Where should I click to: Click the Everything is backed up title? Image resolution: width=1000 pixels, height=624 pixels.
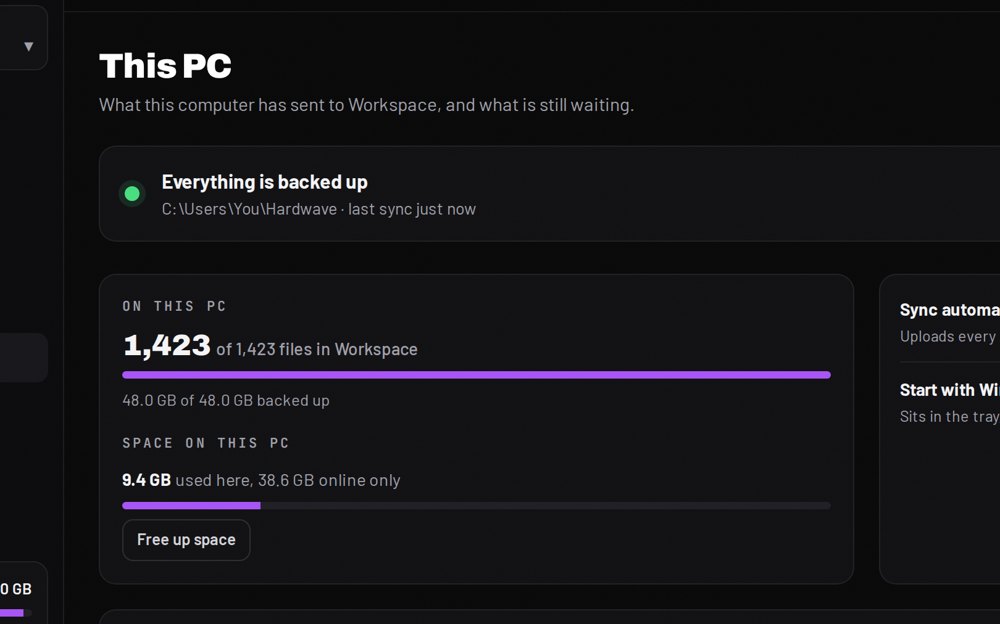click(x=265, y=182)
